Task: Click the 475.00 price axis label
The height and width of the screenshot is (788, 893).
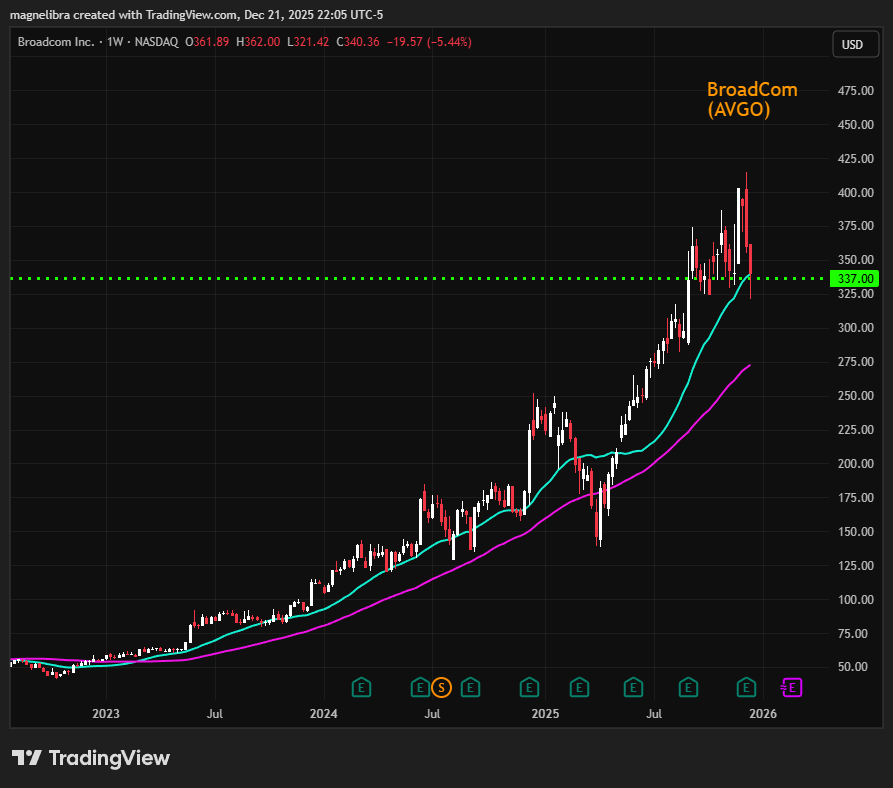Action: 855,91
